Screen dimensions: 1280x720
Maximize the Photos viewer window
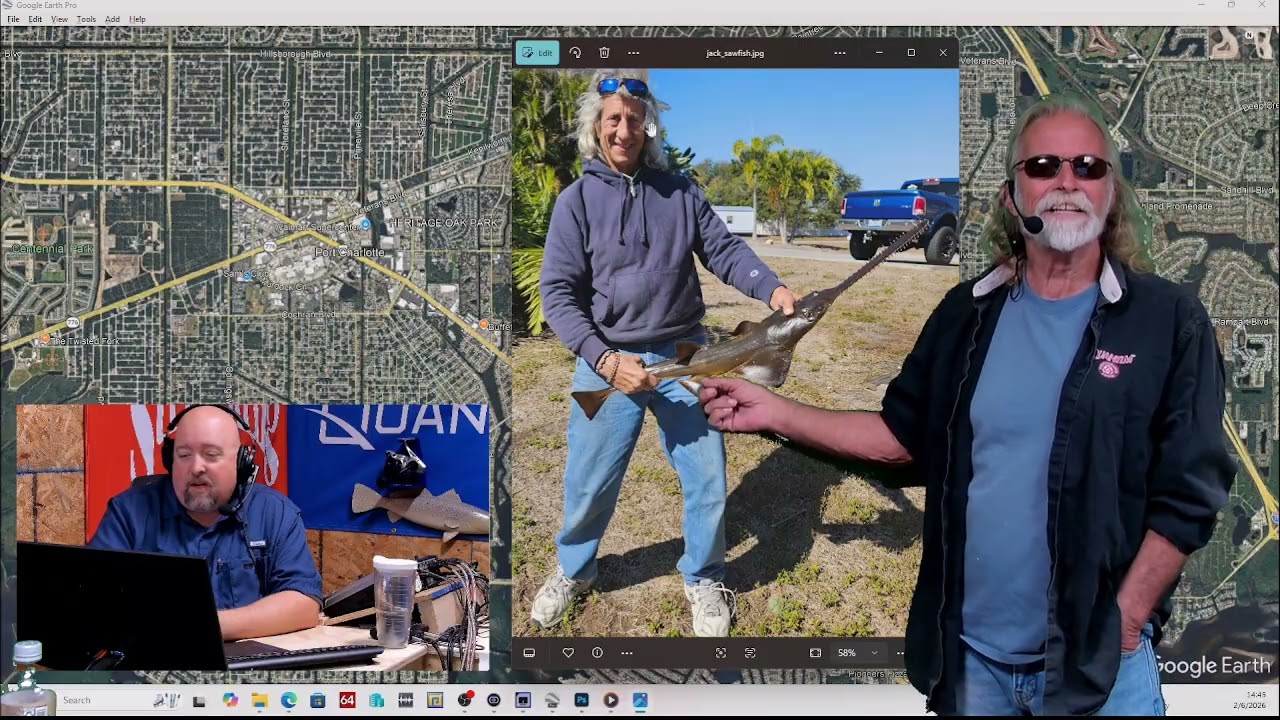click(x=911, y=53)
